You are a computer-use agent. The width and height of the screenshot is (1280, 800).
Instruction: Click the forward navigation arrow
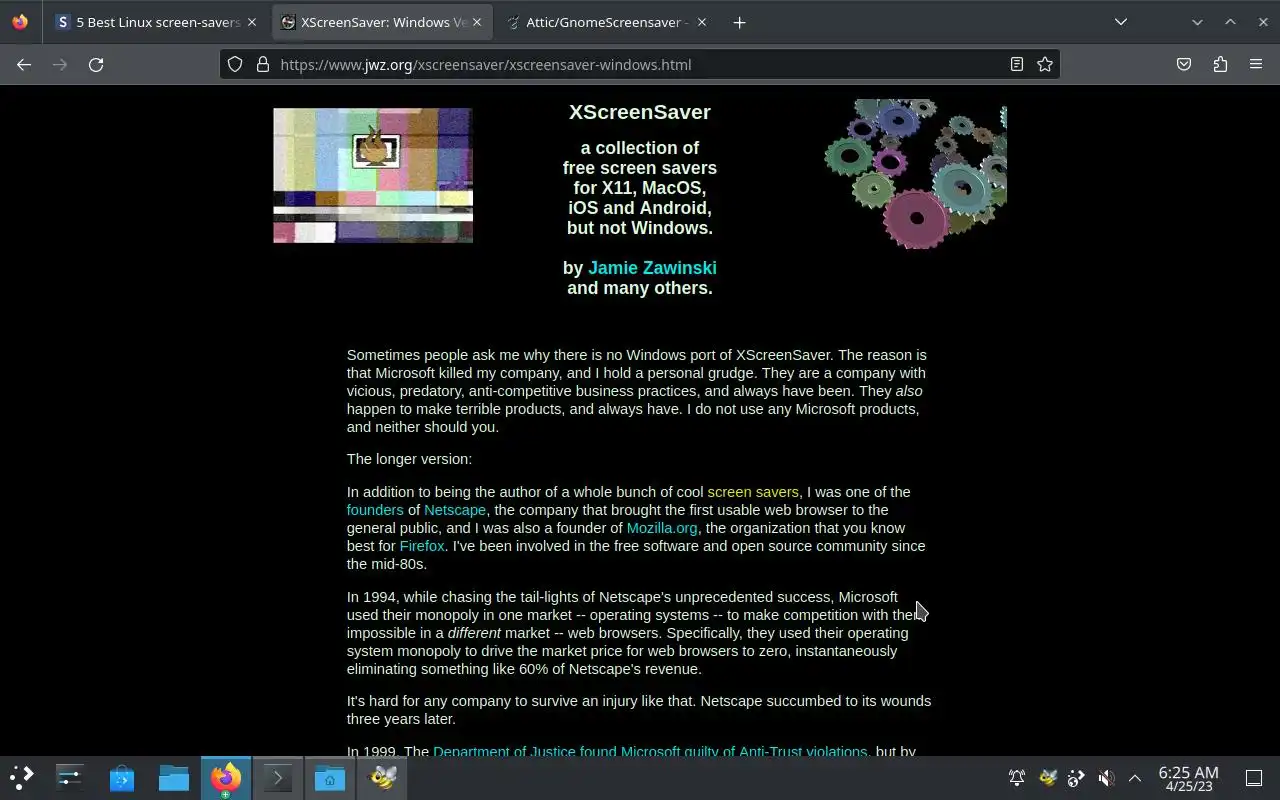click(x=60, y=64)
